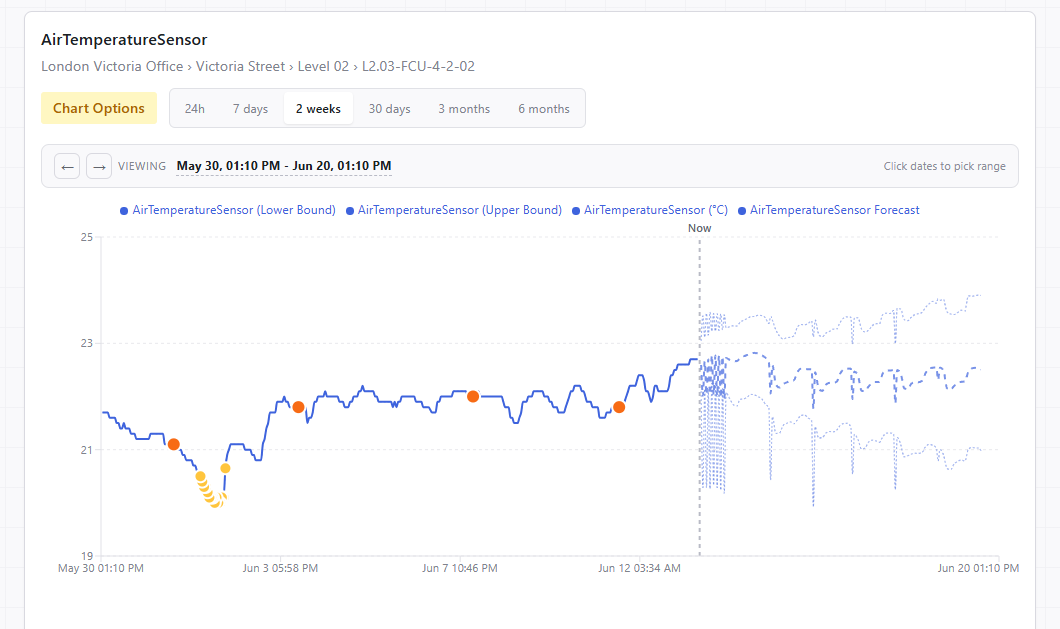Click the isolated yellow dot after the dip
Screen dimensions: 1060x629
coord(225,468)
